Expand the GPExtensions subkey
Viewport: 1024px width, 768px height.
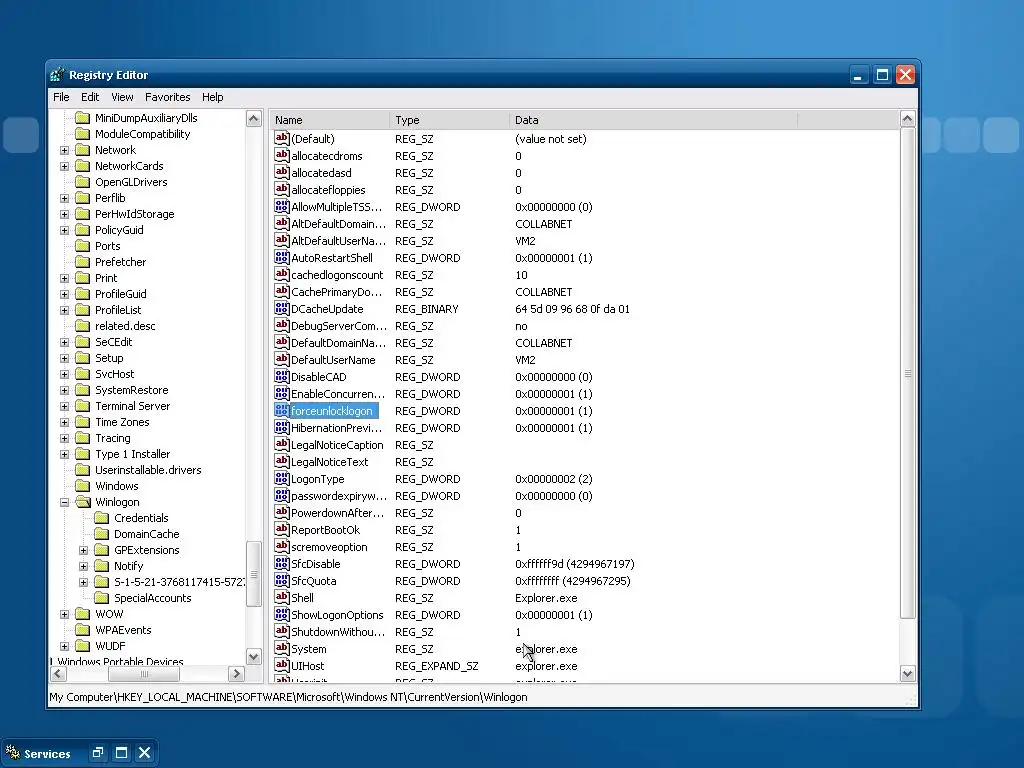point(84,551)
